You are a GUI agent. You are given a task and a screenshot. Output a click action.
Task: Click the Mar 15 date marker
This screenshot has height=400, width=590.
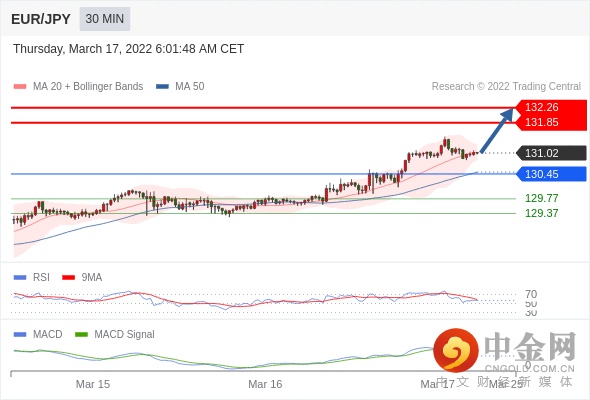93,384
